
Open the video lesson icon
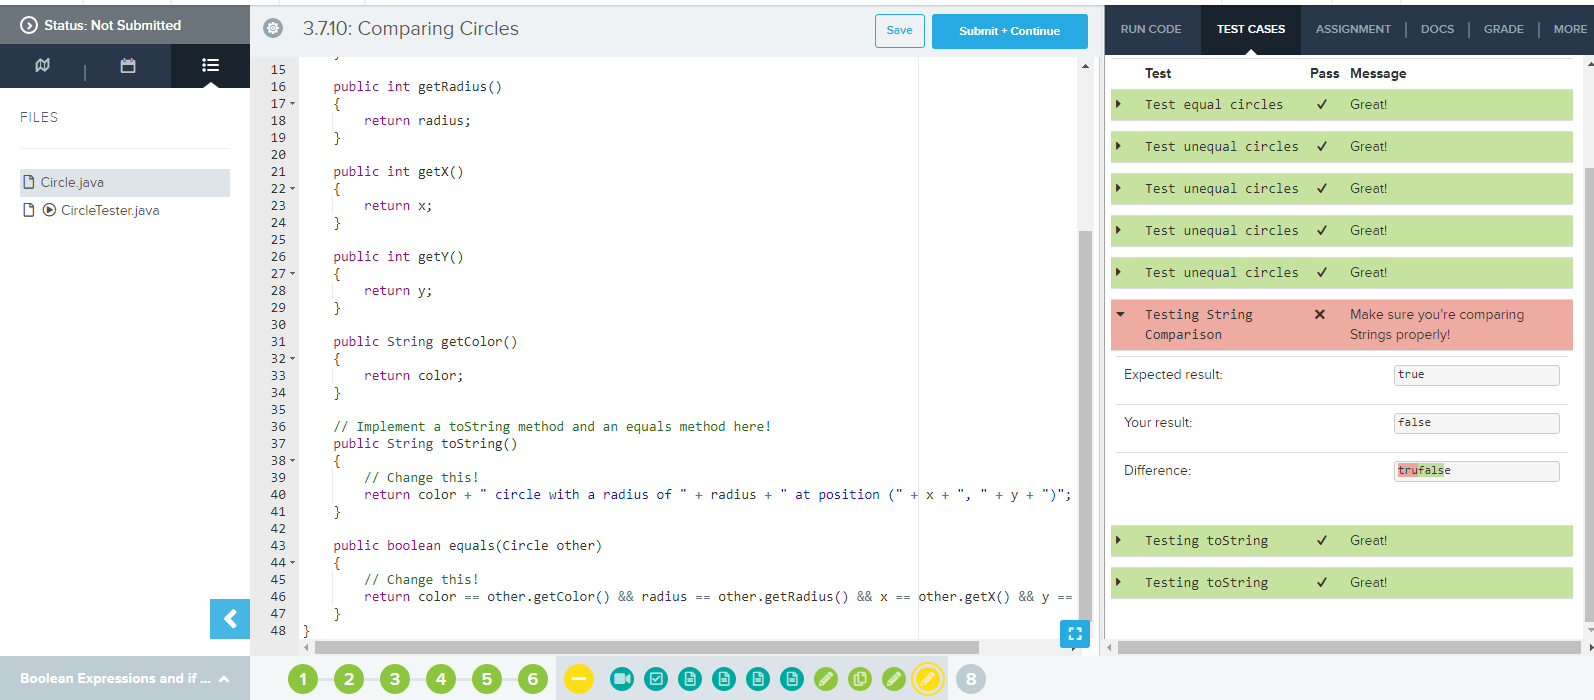point(622,679)
